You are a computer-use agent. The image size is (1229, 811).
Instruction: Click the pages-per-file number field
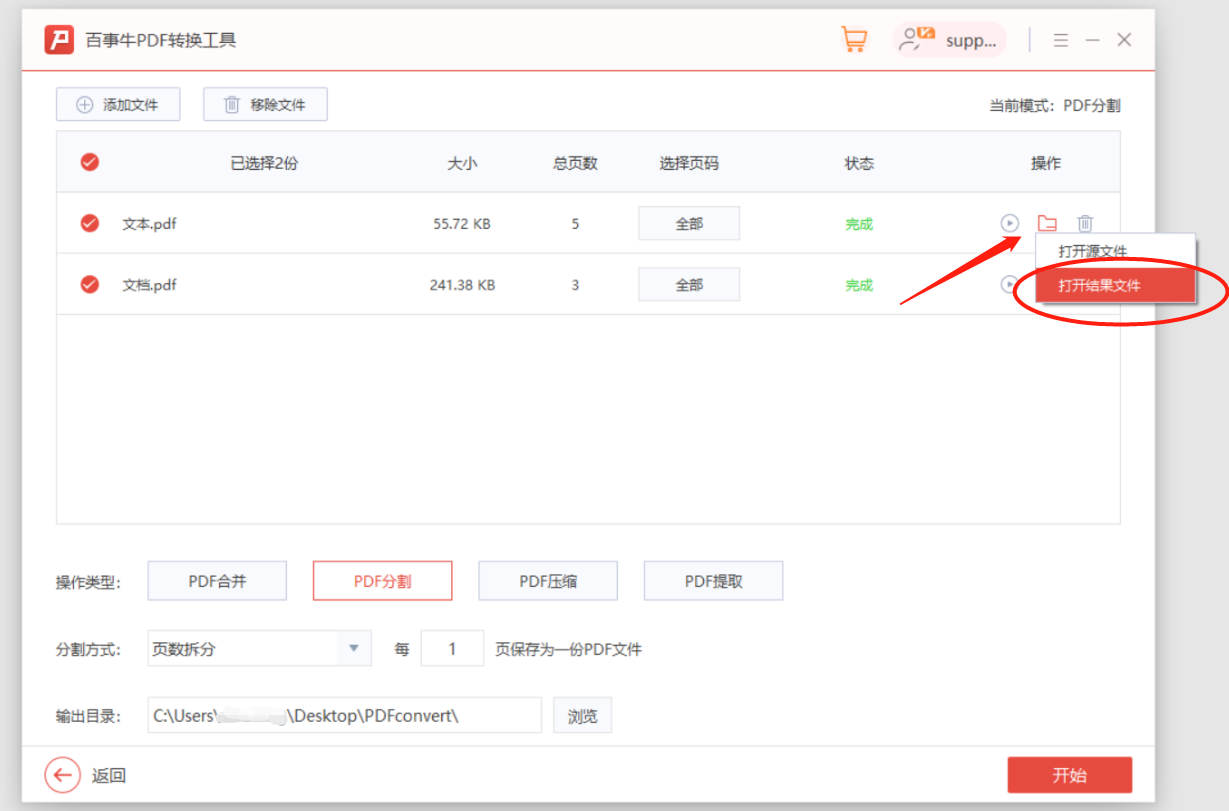click(x=452, y=649)
